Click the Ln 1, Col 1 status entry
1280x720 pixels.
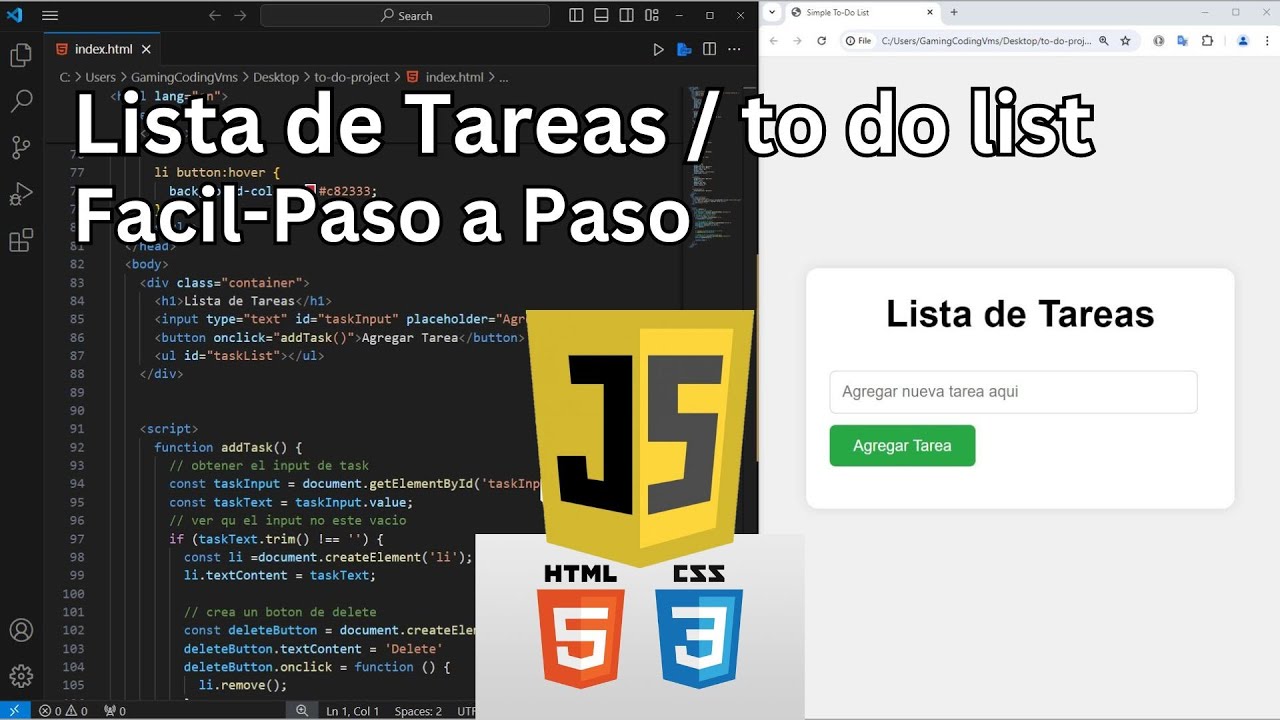(352, 711)
